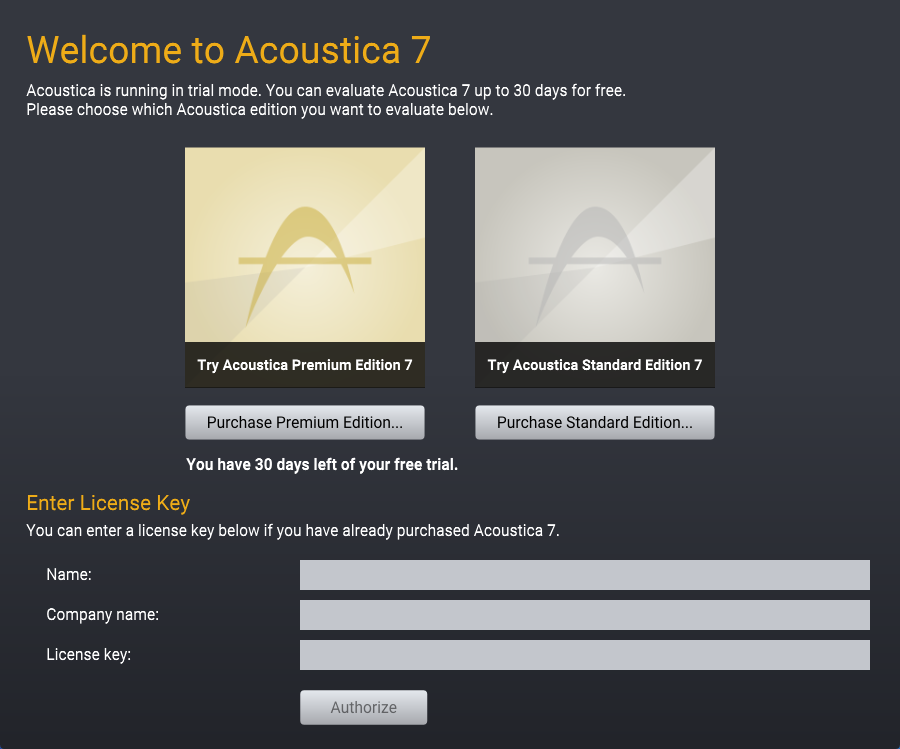The width and height of the screenshot is (900, 749).
Task: Click the Welcome to Acoustica 7 heading
Action: point(228,50)
